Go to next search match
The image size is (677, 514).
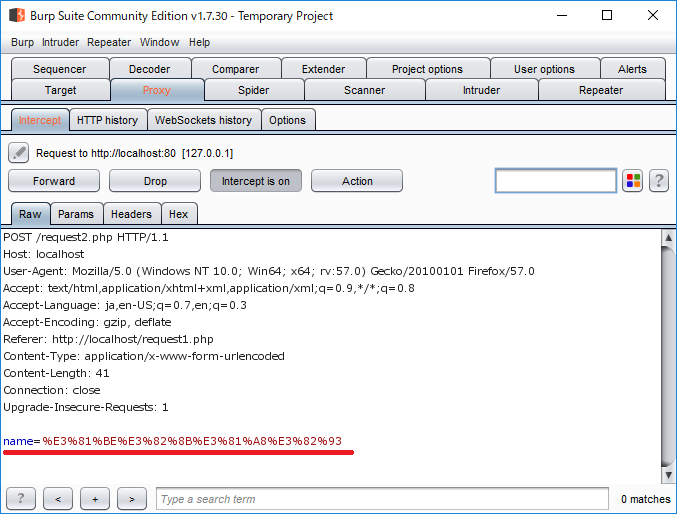click(x=132, y=499)
